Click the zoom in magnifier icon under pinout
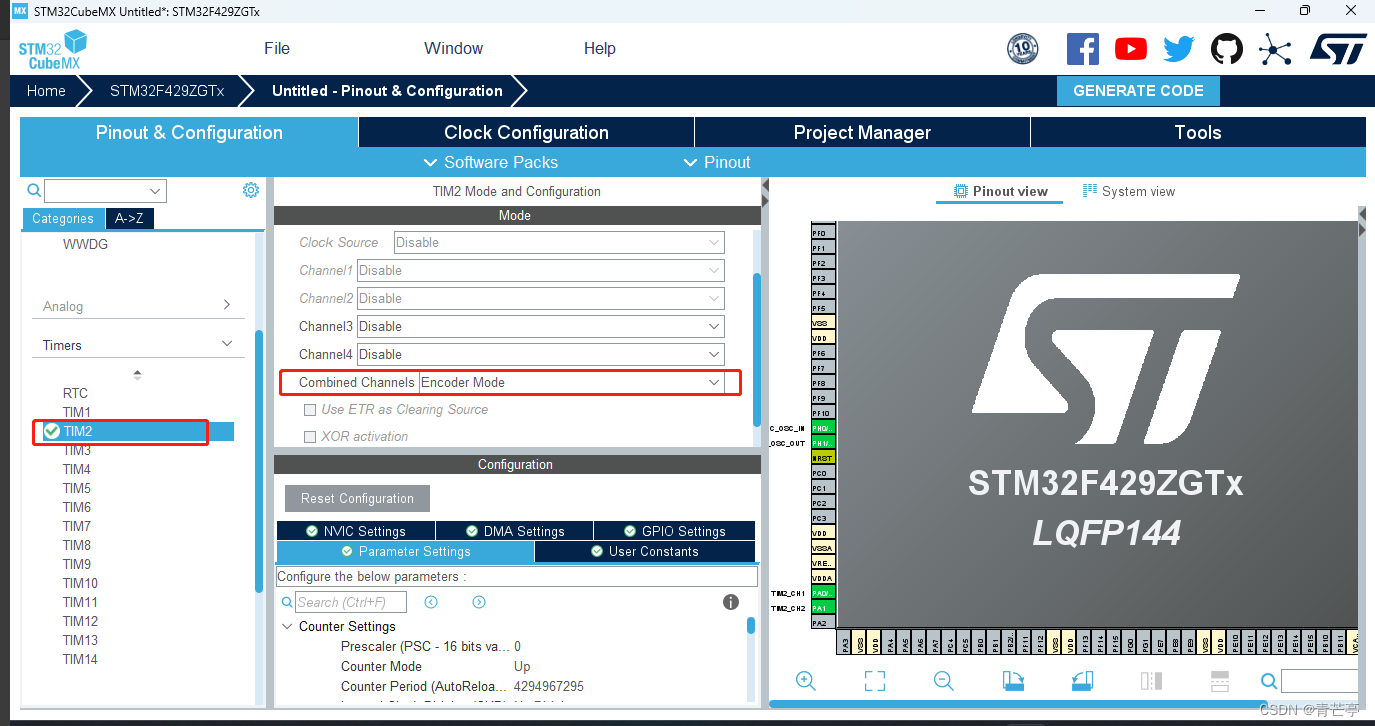Viewport: 1375px width, 726px height. tap(806, 681)
